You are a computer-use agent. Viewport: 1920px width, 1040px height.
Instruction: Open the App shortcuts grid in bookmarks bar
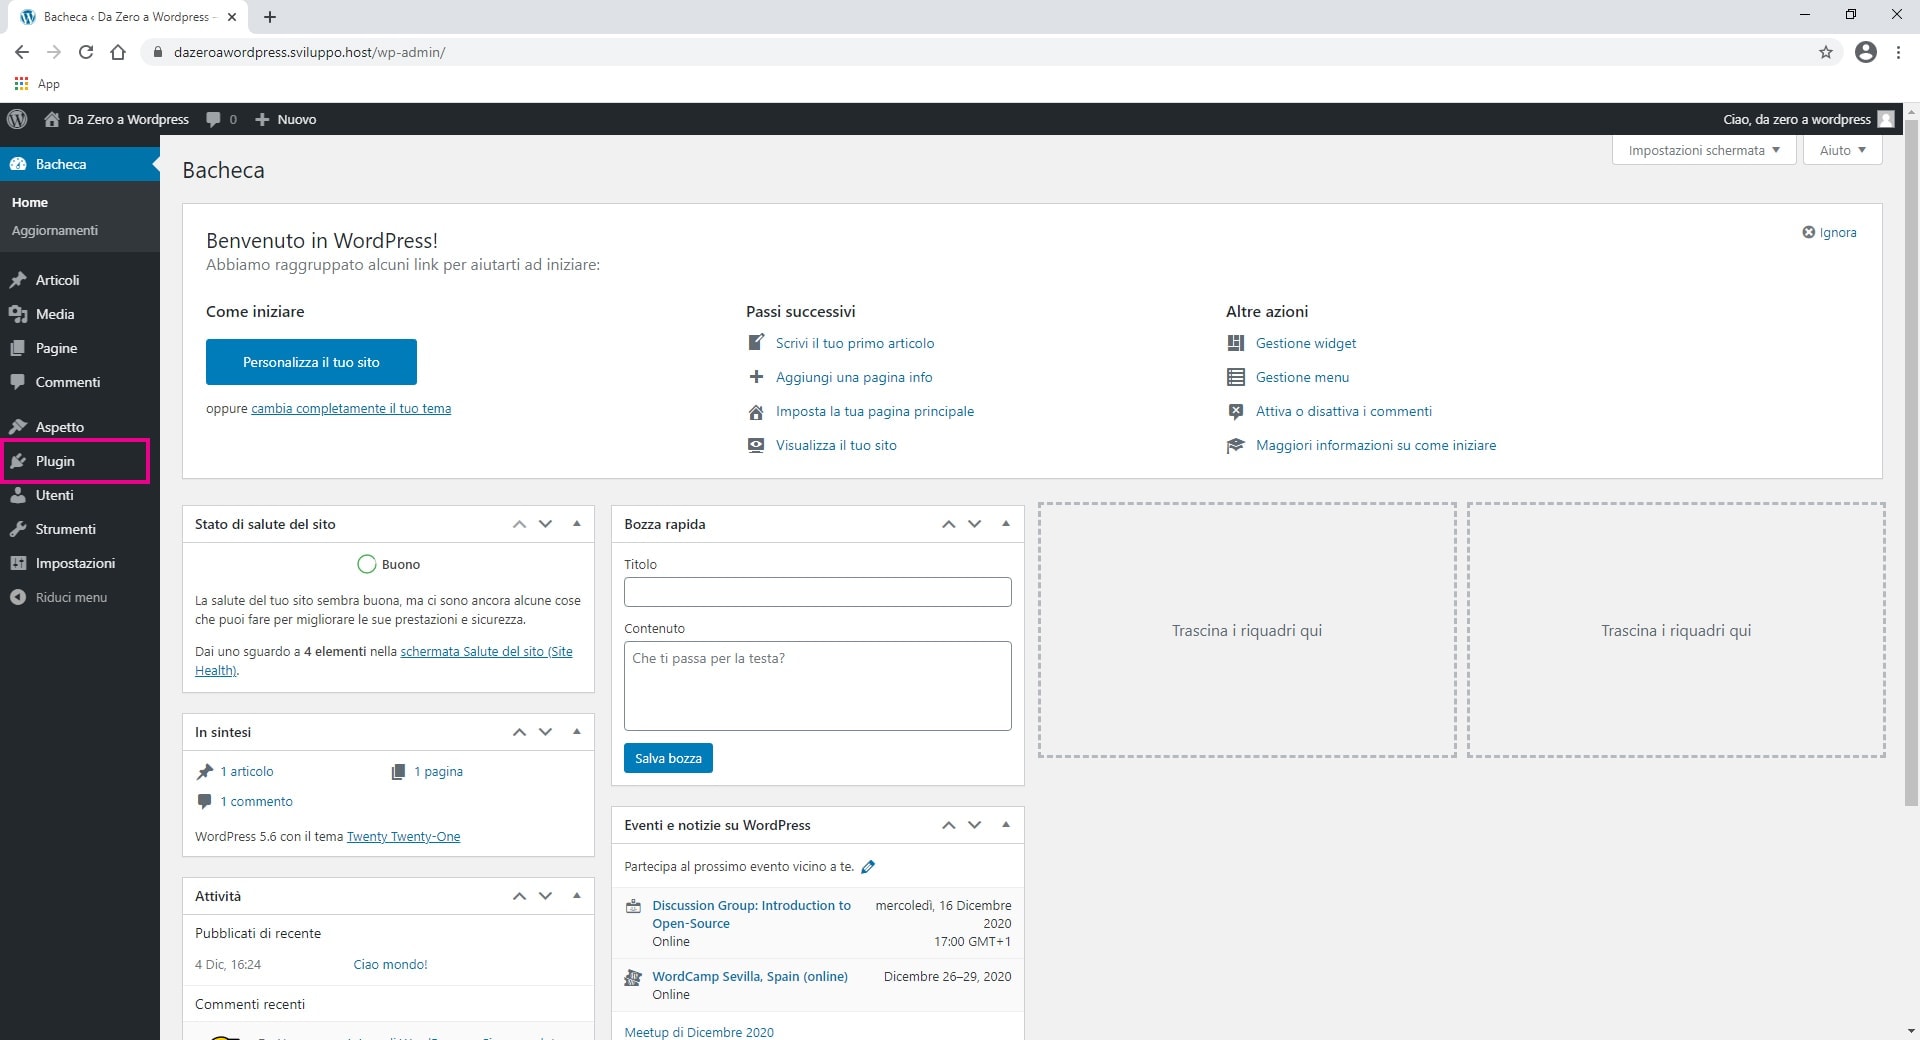click(21, 84)
